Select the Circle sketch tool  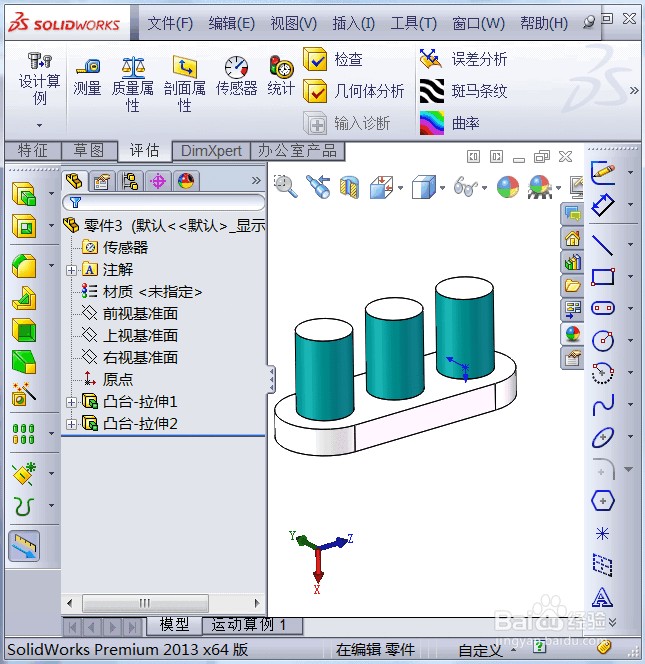tap(603, 340)
